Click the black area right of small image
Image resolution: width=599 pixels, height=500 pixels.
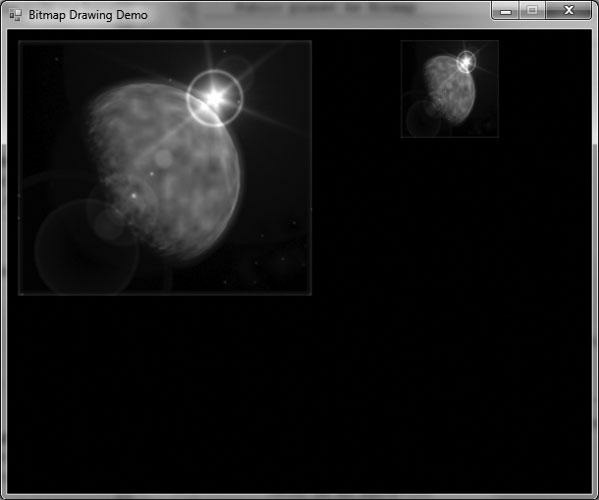[545, 89]
